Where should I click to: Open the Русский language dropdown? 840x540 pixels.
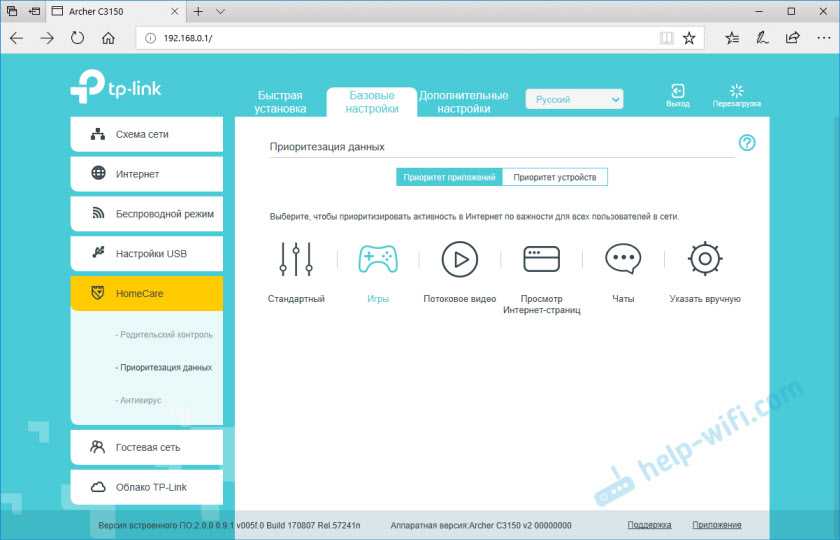[x=574, y=99]
